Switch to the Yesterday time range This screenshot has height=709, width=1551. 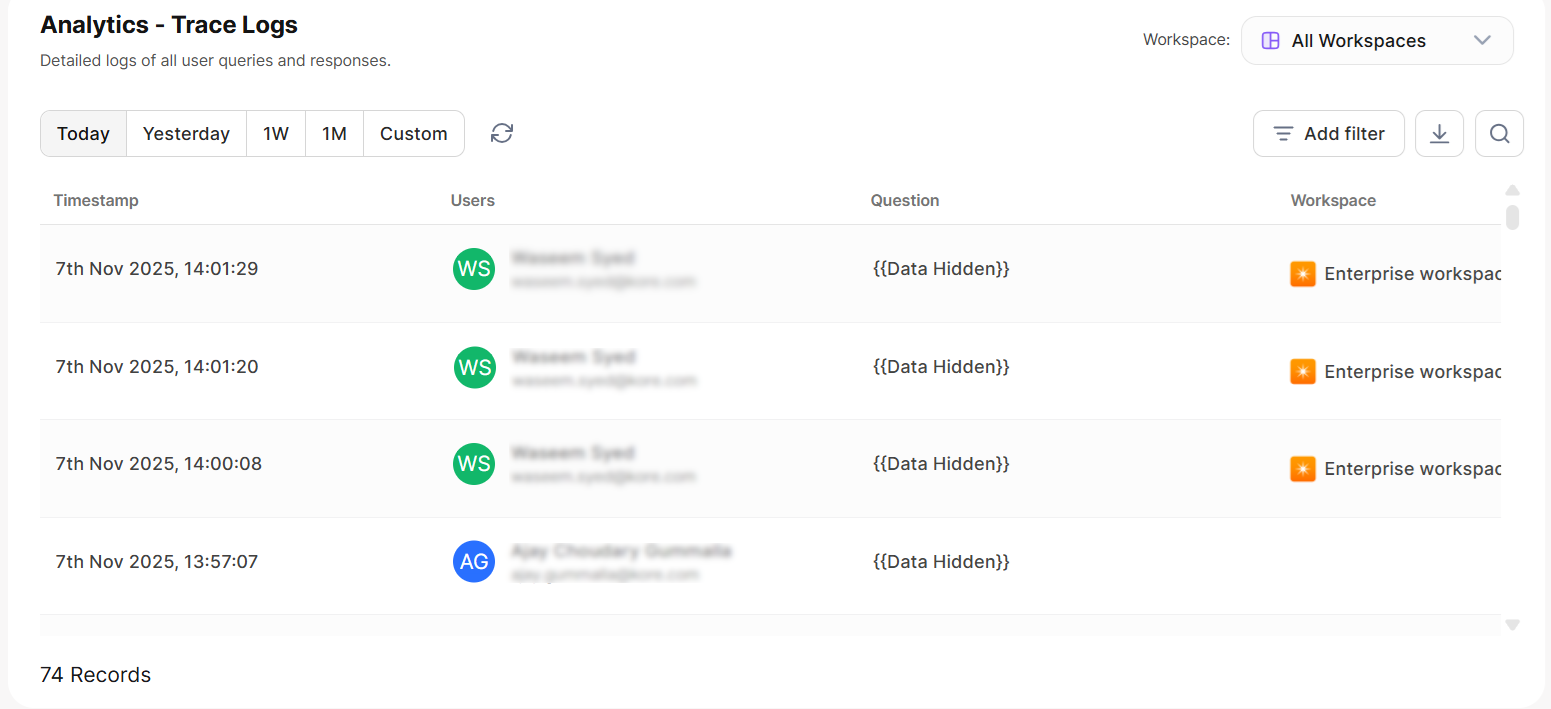point(186,133)
